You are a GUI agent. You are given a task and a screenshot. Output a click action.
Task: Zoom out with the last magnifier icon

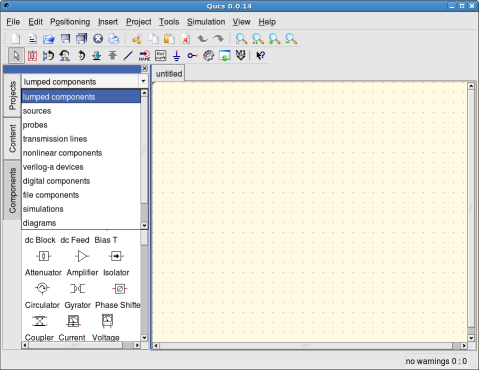[291, 39]
